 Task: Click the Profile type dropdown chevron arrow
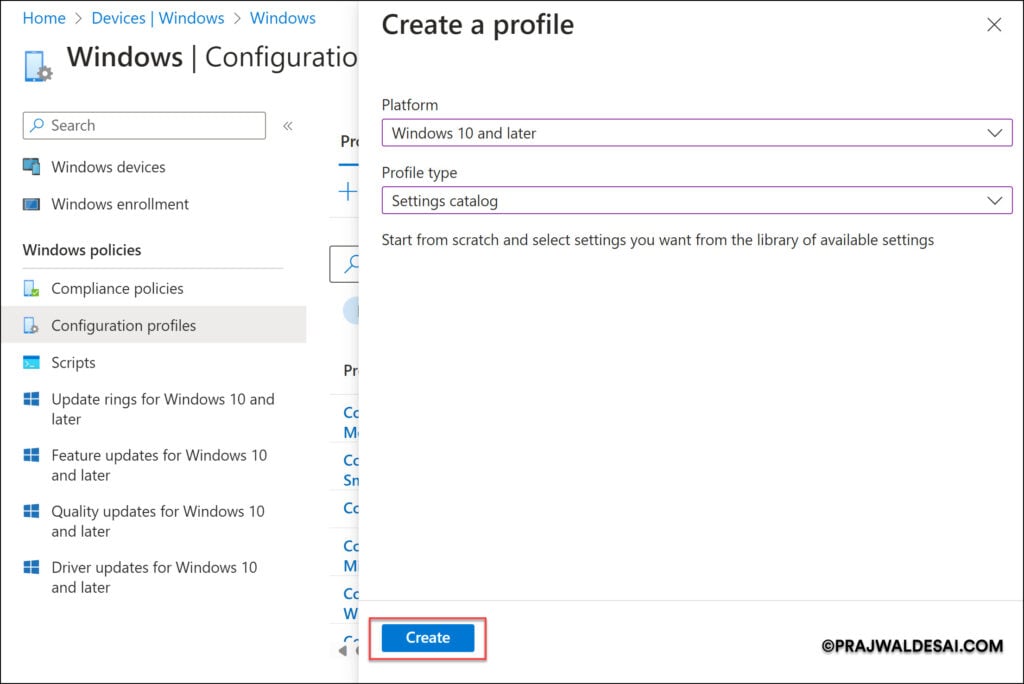pos(994,201)
